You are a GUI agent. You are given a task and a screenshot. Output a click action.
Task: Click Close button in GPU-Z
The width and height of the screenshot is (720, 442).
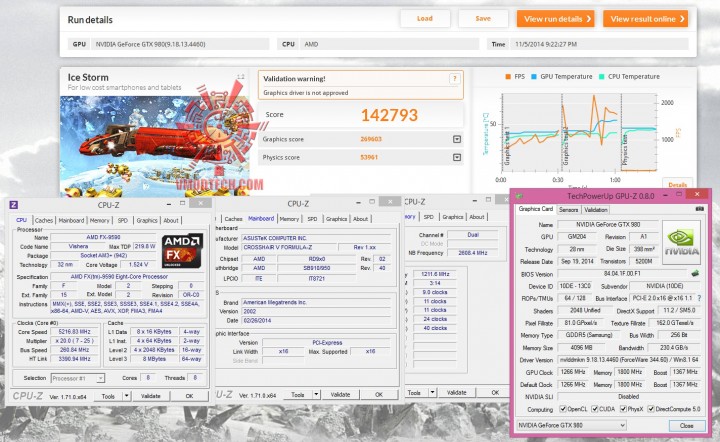686,425
